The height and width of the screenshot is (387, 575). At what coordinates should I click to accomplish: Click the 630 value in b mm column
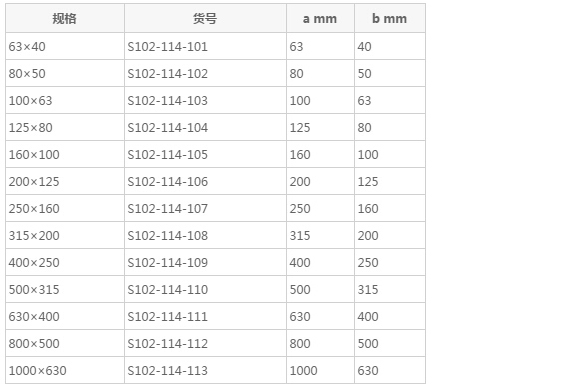(368, 370)
